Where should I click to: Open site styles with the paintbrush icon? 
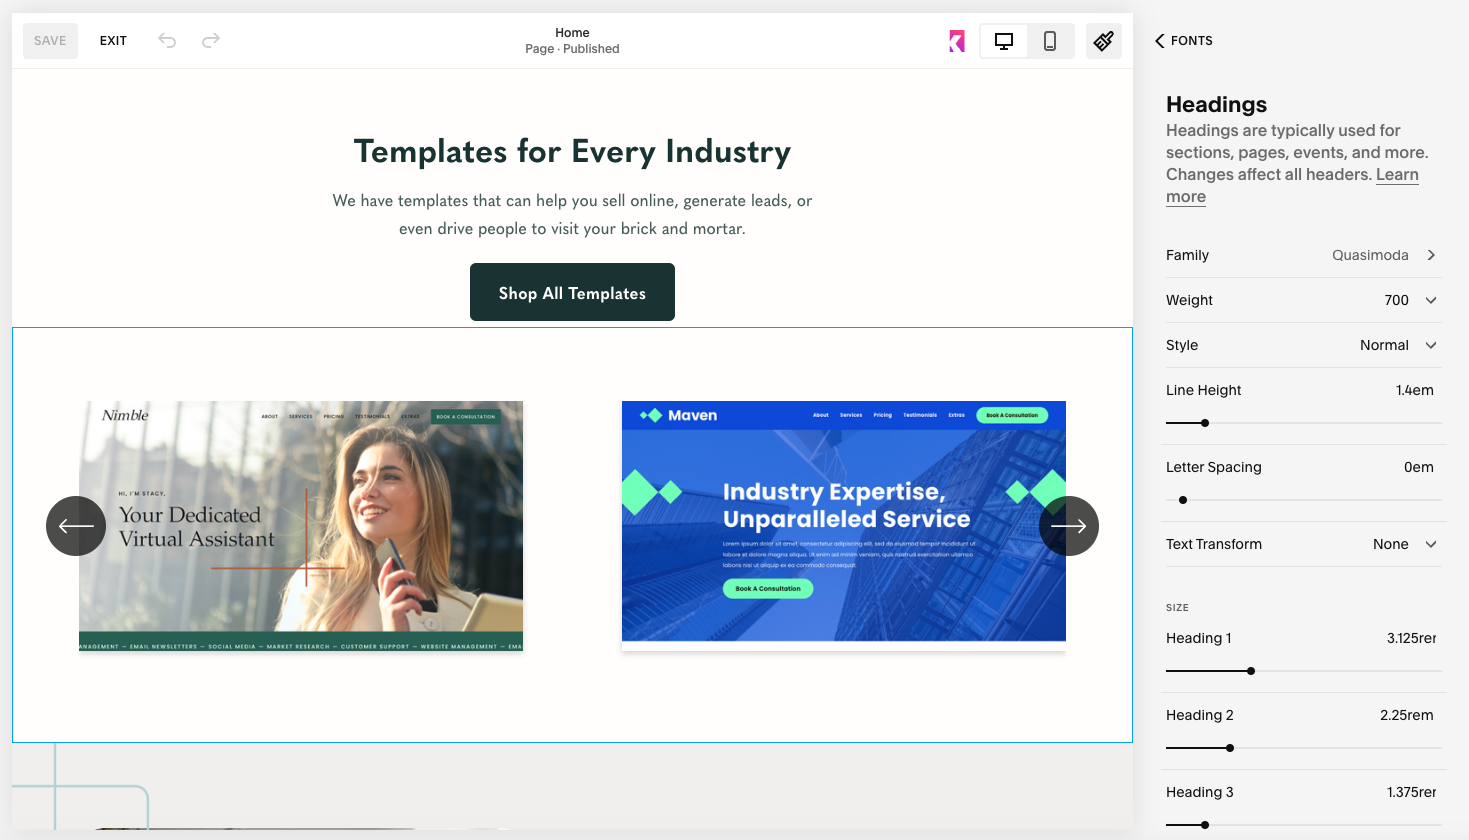pyautogui.click(x=1103, y=41)
